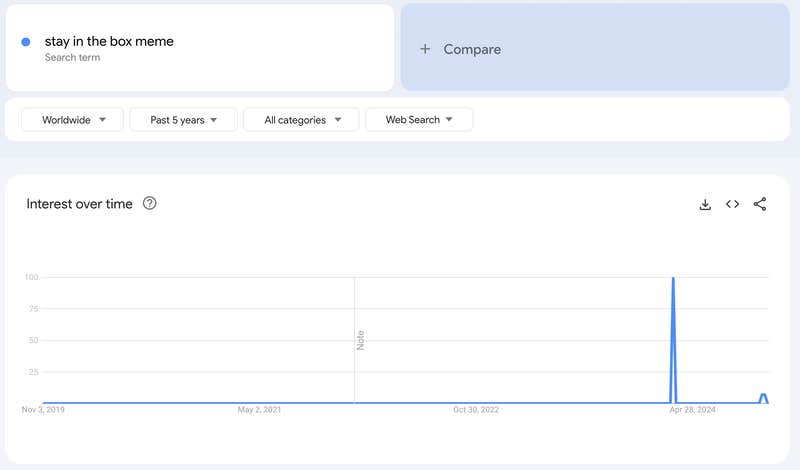Screen dimensions: 800x470
Task: Click the 50 value on the y-axis
Action: (x=32, y=340)
